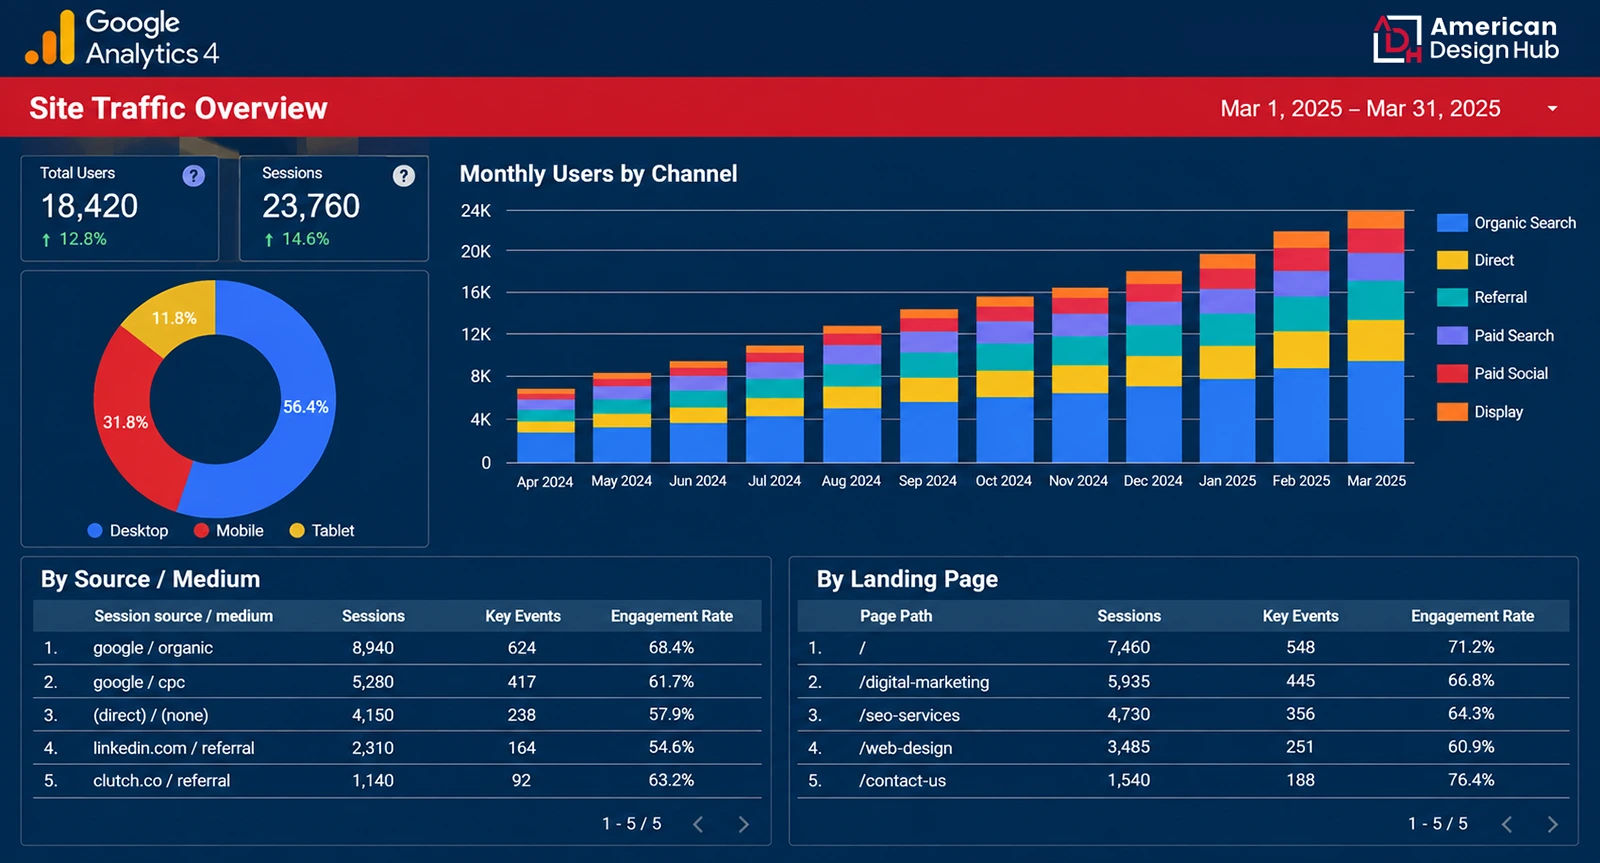Image resolution: width=1600 pixels, height=863 pixels.
Task: Sort by Session source / medium column header
Action: pos(183,616)
